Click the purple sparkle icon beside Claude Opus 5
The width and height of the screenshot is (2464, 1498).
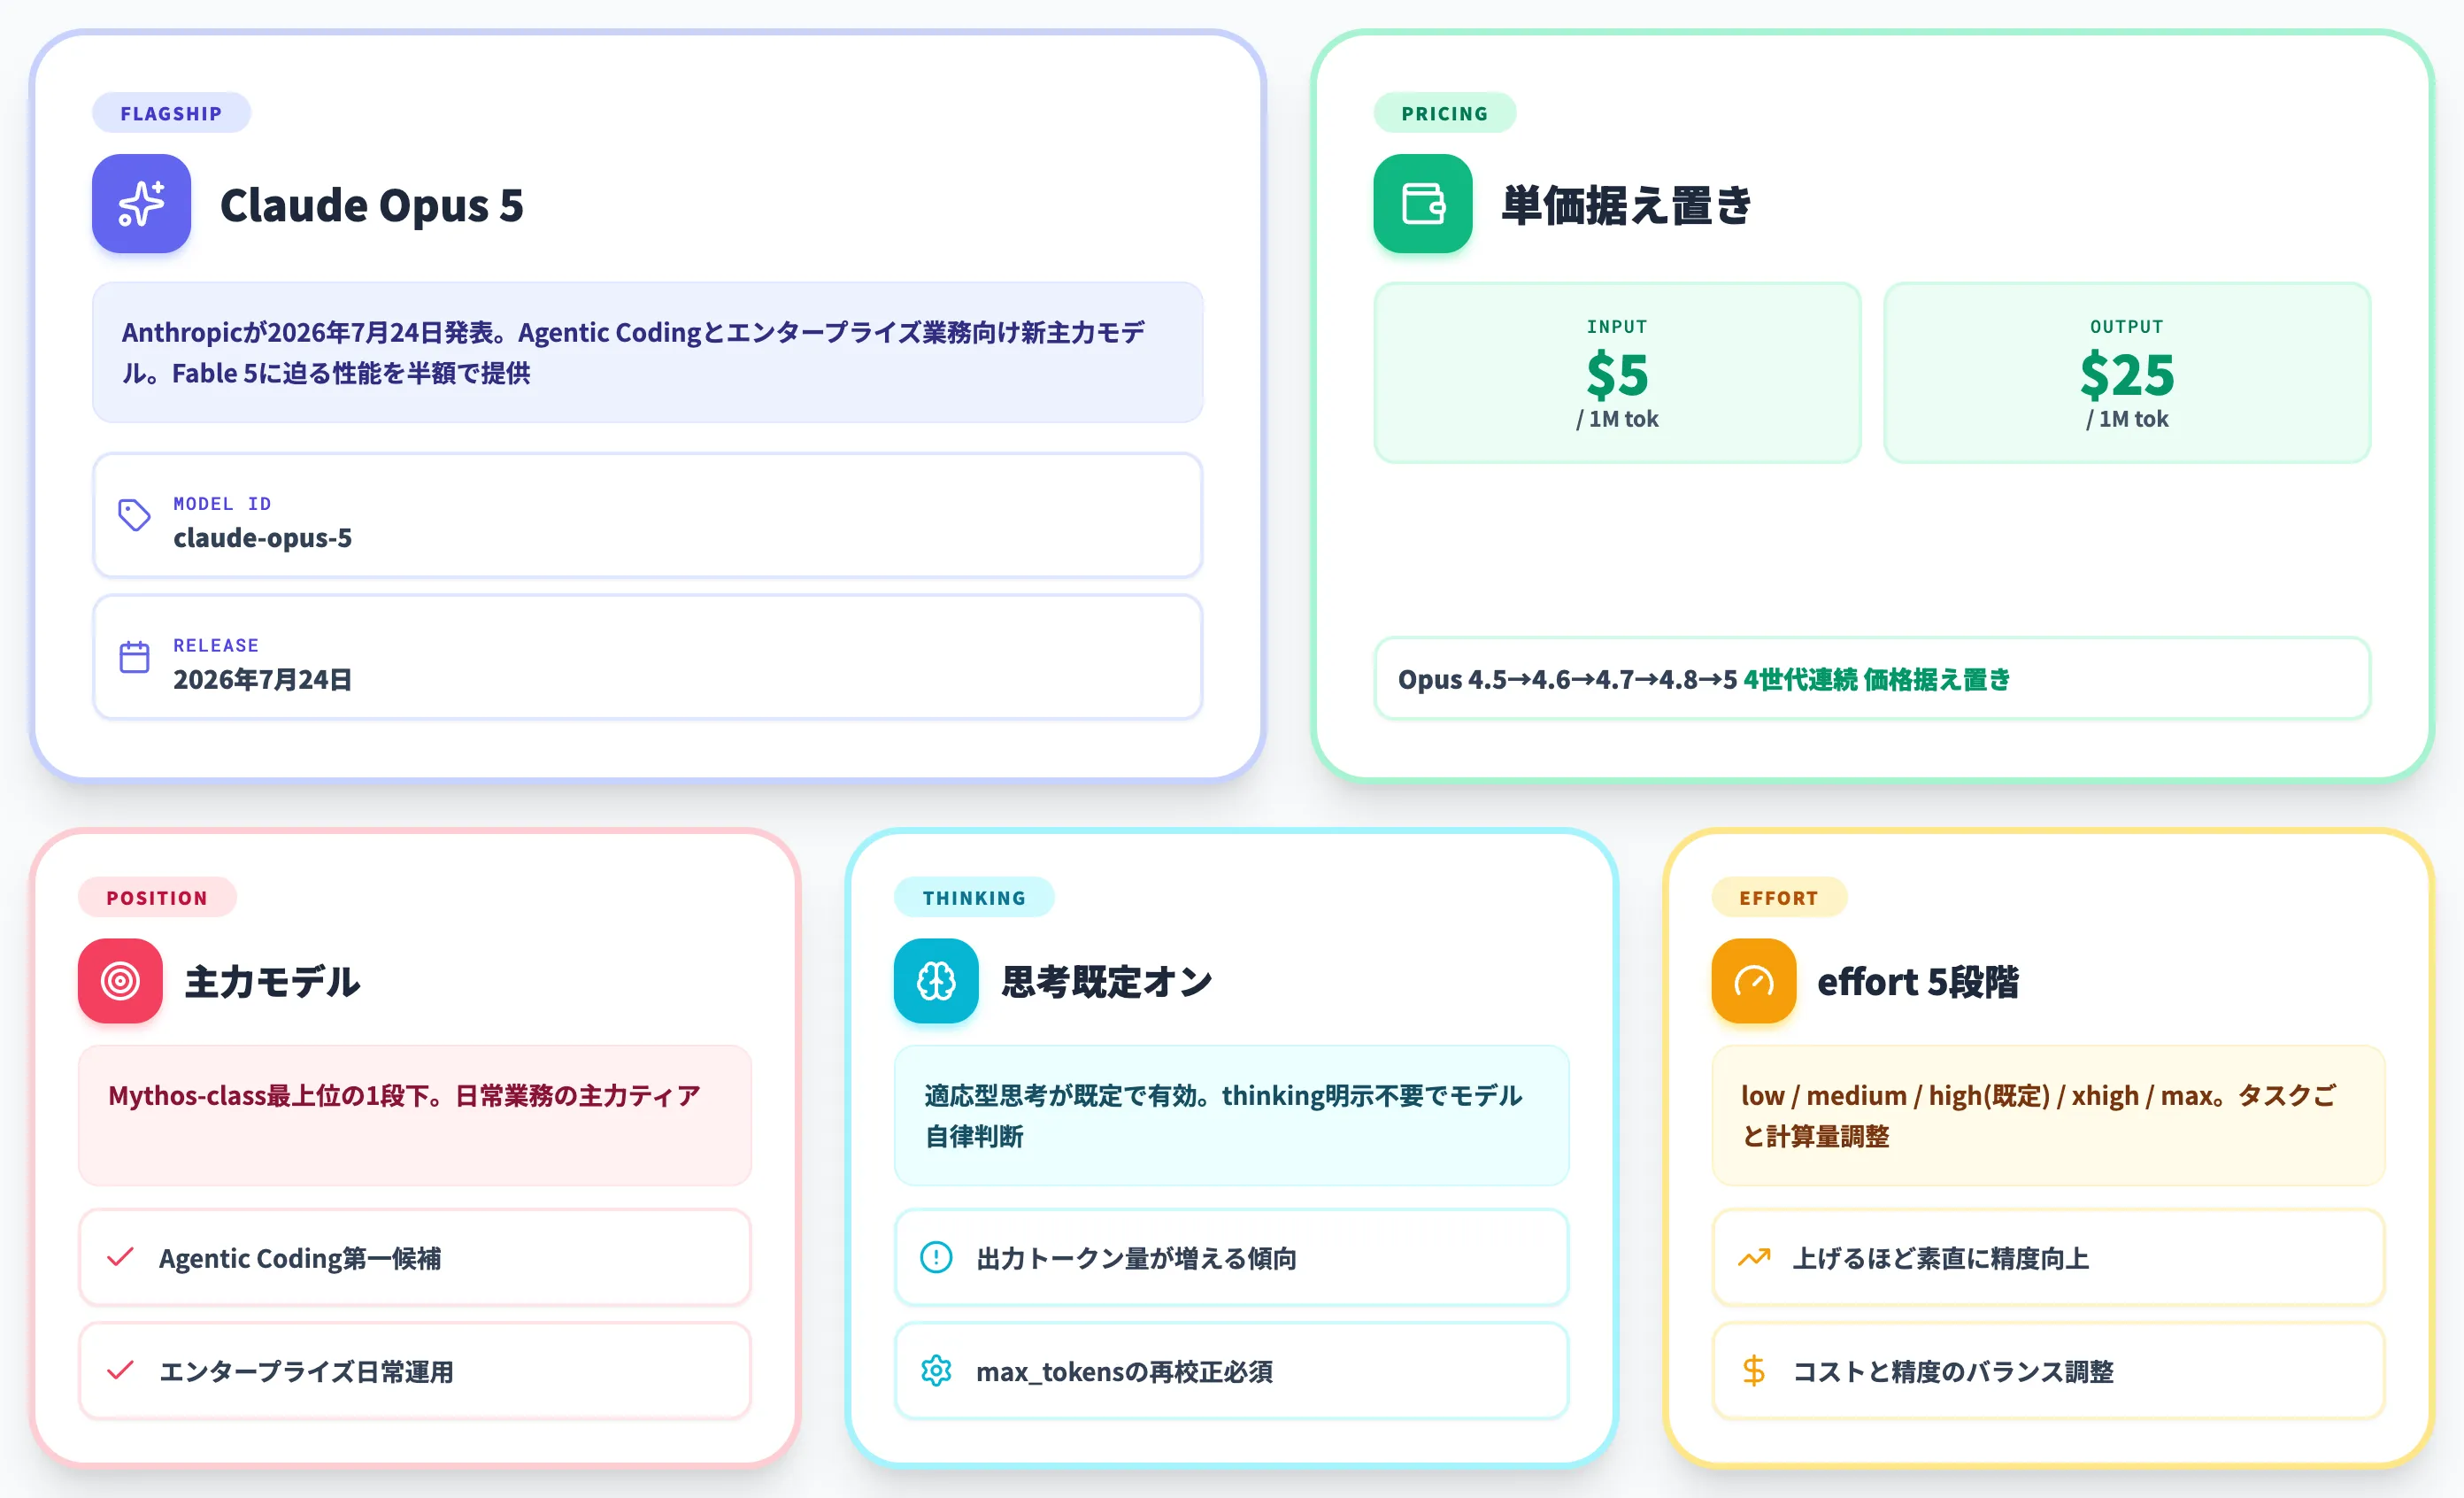141,203
